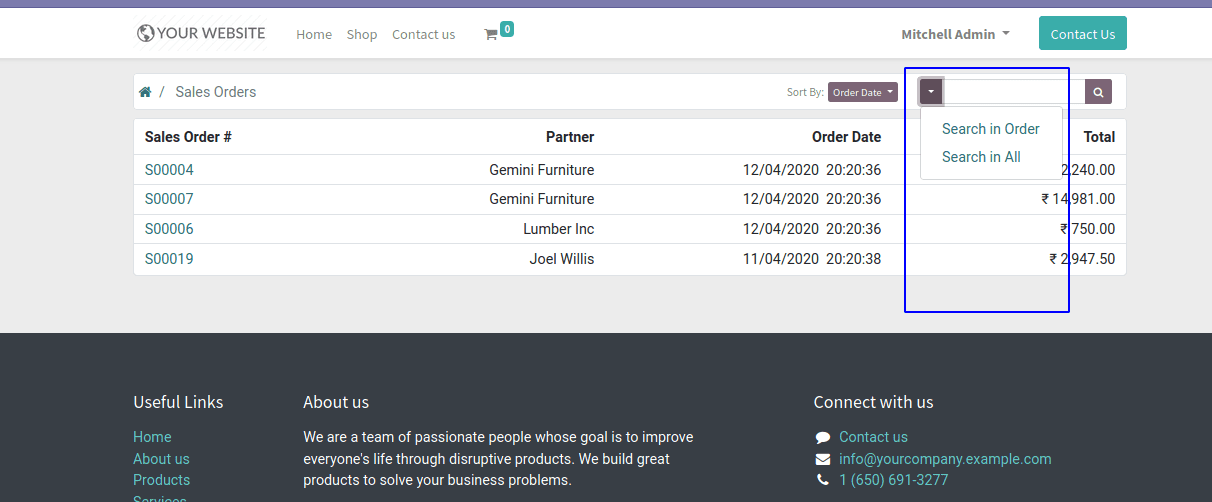This screenshot has height=502, width=1212.
Task: Toggle the search filter dropdown arrow
Action: click(x=931, y=92)
